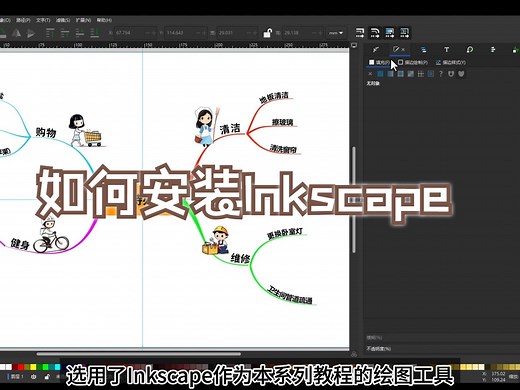Toggle current layer visibility in status bar
520x390 pixels.
coord(34,377)
